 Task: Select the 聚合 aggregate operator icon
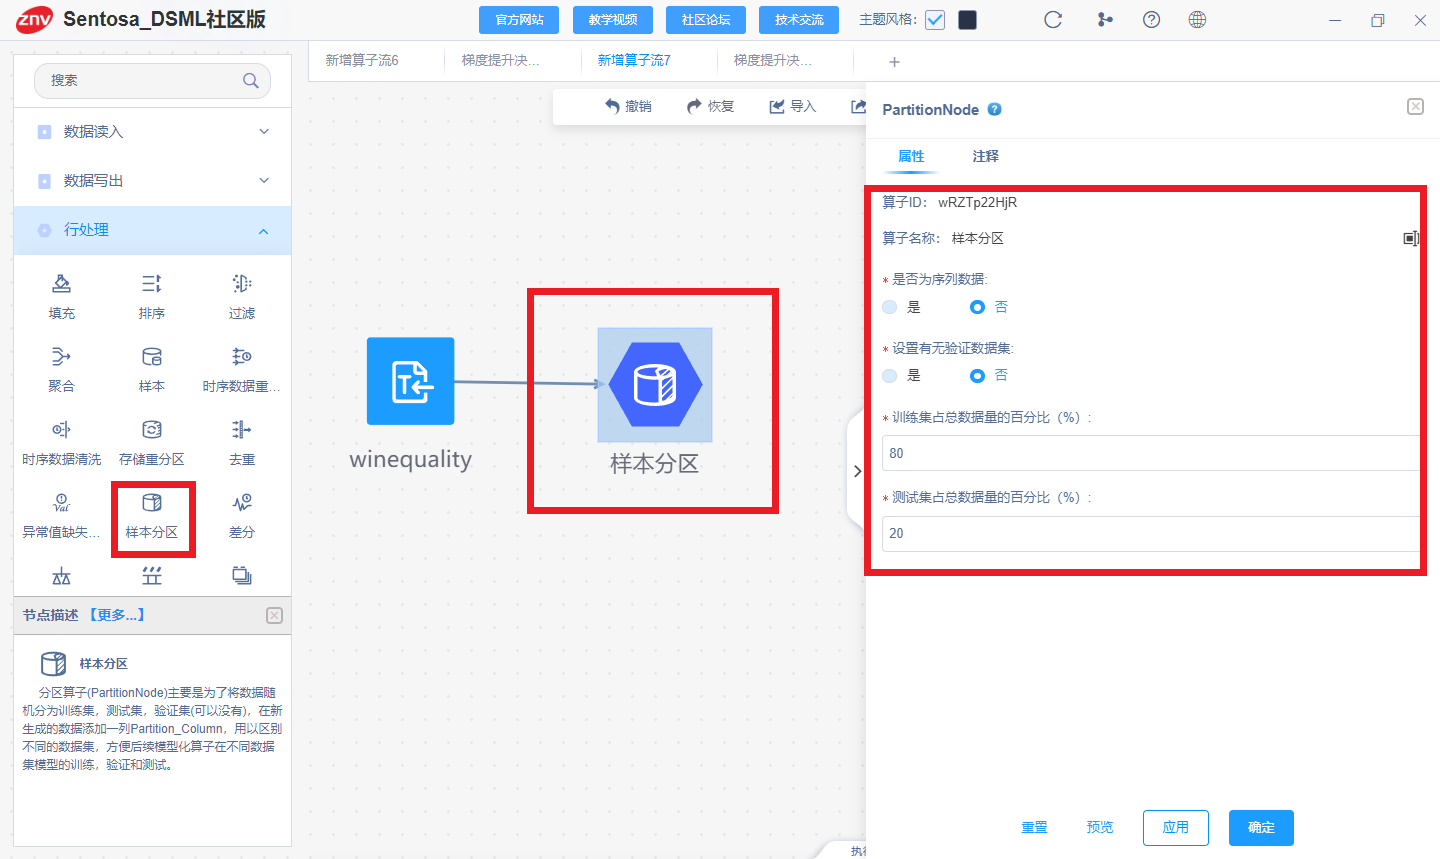click(x=61, y=357)
